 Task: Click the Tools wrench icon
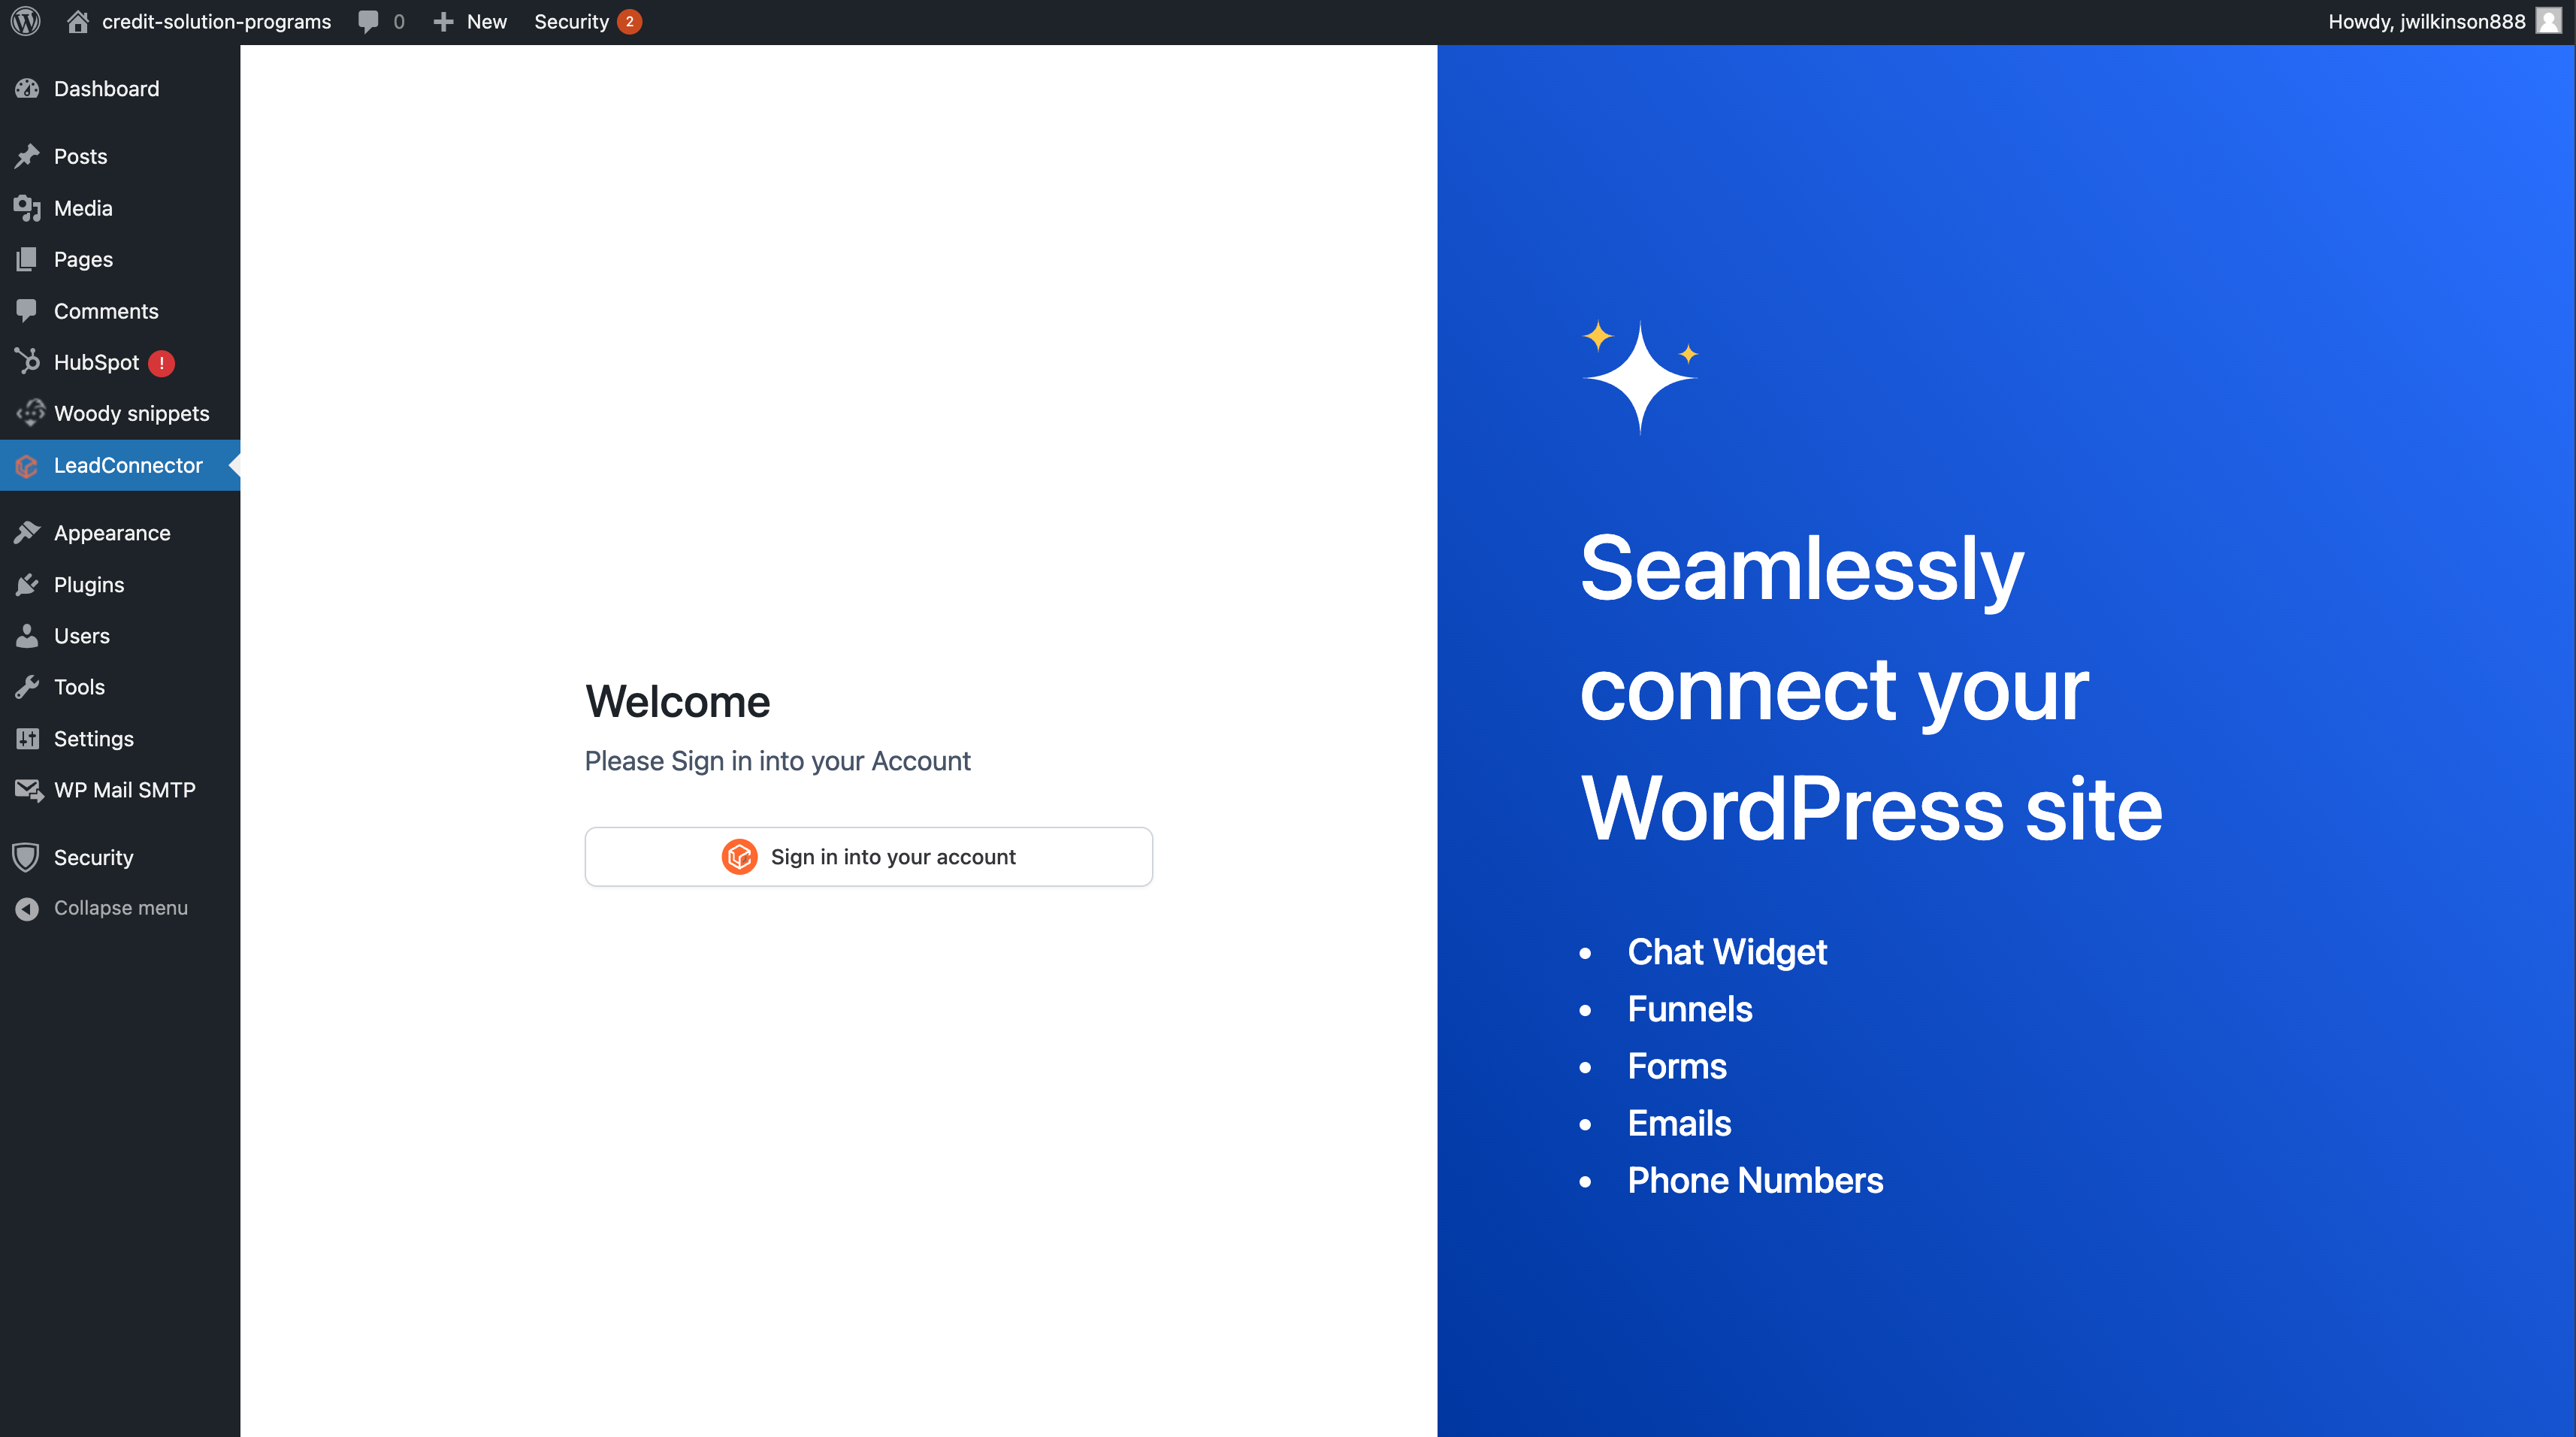pyautogui.click(x=27, y=687)
